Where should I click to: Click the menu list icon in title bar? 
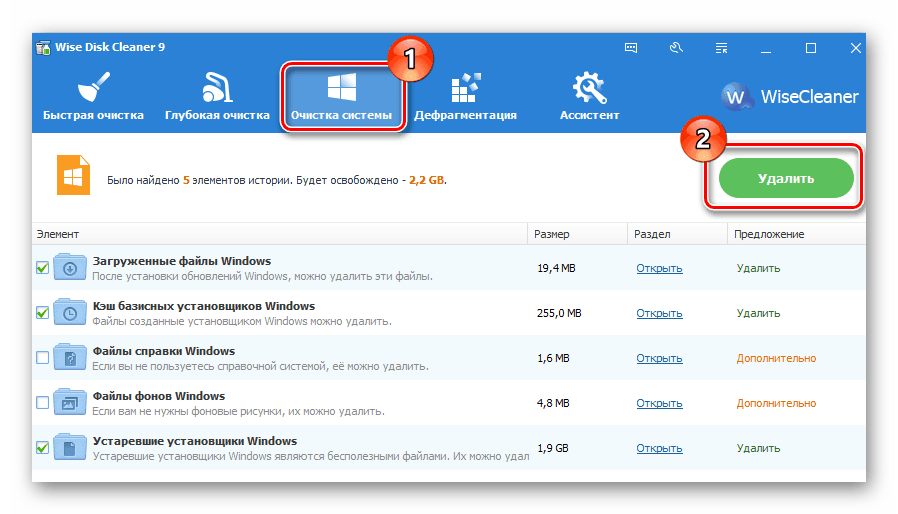pyautogui.click(x=721, y=47)
